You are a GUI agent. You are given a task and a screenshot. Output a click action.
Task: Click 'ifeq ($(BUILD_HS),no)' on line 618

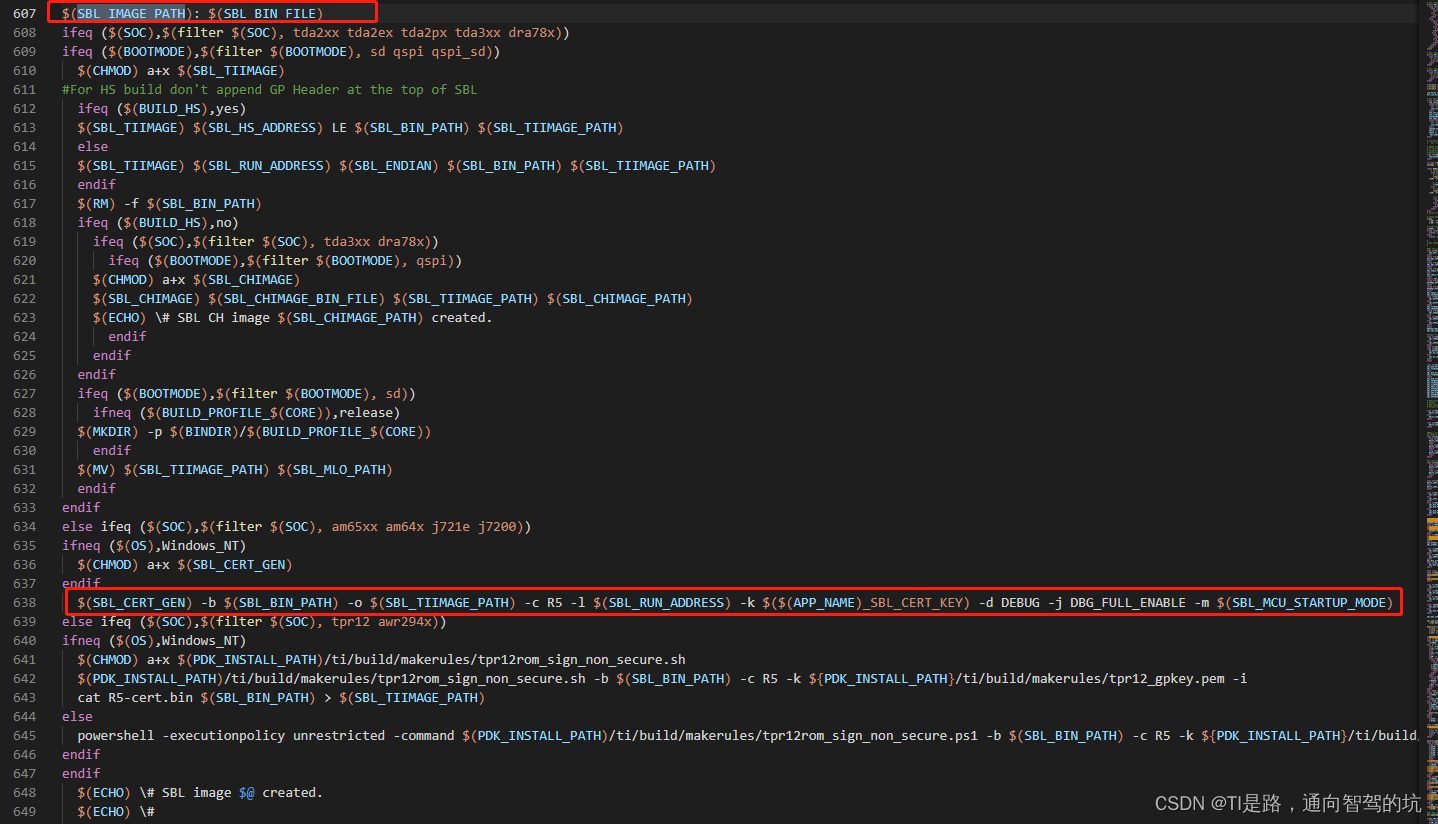157,222
